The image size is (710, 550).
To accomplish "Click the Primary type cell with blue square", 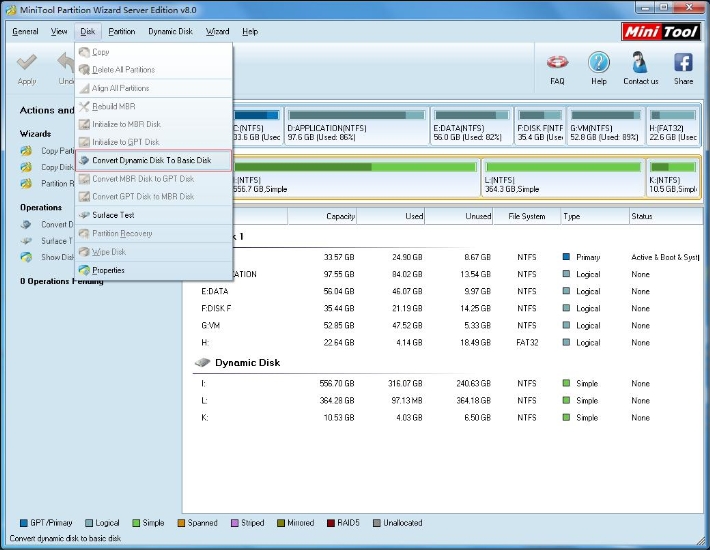I will click(581, 257).
